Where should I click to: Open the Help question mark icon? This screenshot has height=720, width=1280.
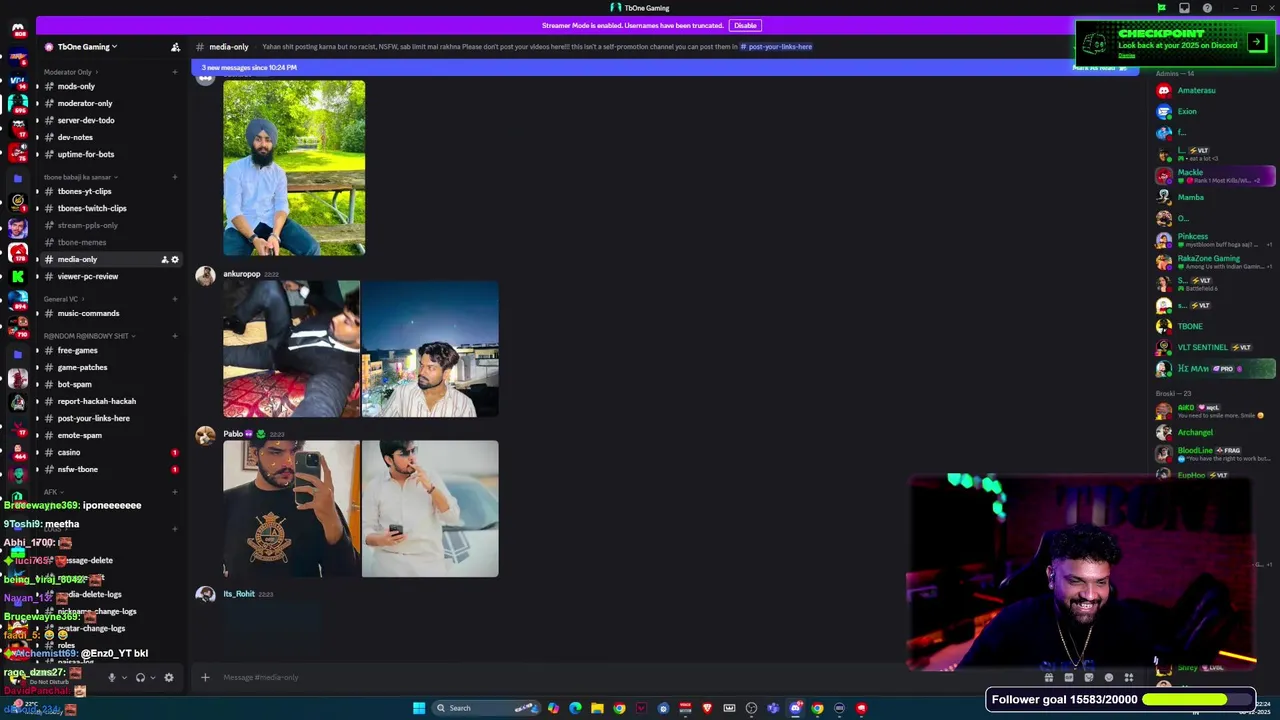click(1207, 8)
